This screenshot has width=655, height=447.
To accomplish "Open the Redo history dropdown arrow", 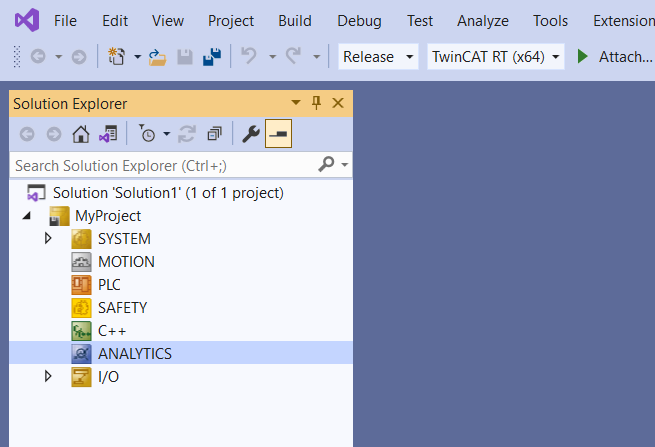I will tap(317, 56).
